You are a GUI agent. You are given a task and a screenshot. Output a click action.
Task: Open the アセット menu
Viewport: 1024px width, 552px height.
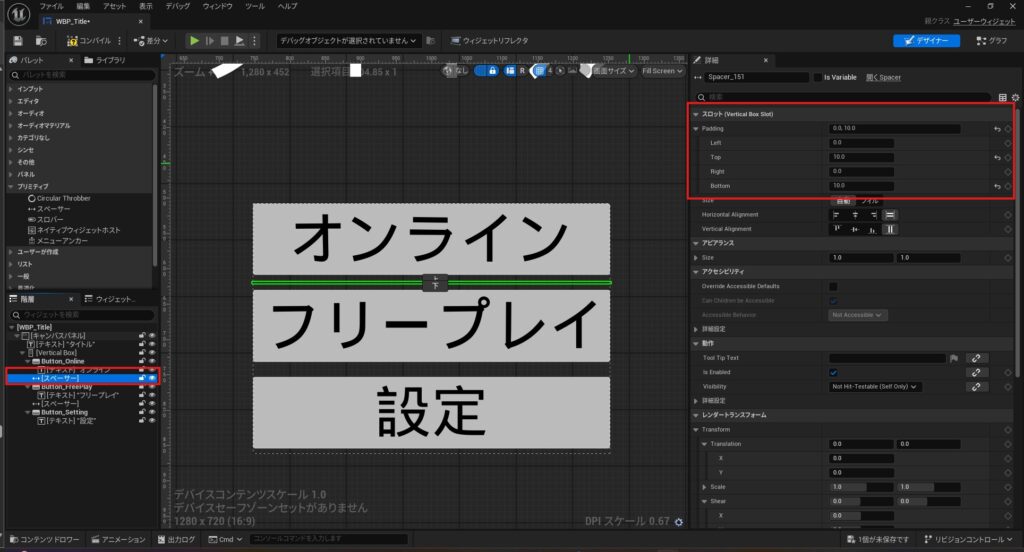(x=114, y=6)
